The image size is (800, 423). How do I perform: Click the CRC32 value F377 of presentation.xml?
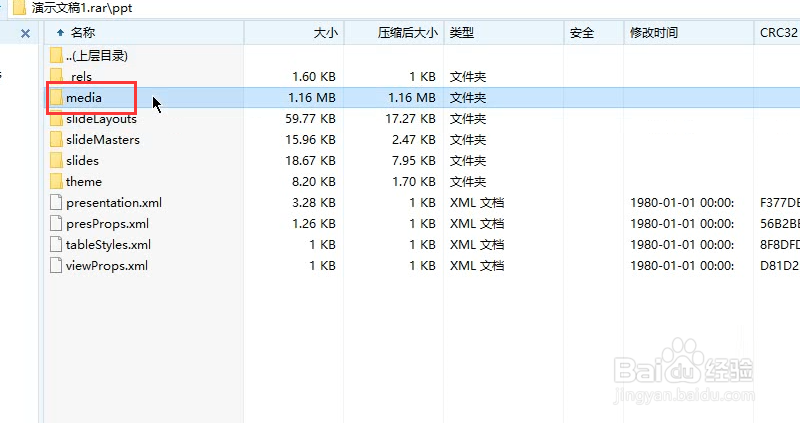[x=780, y=203]
